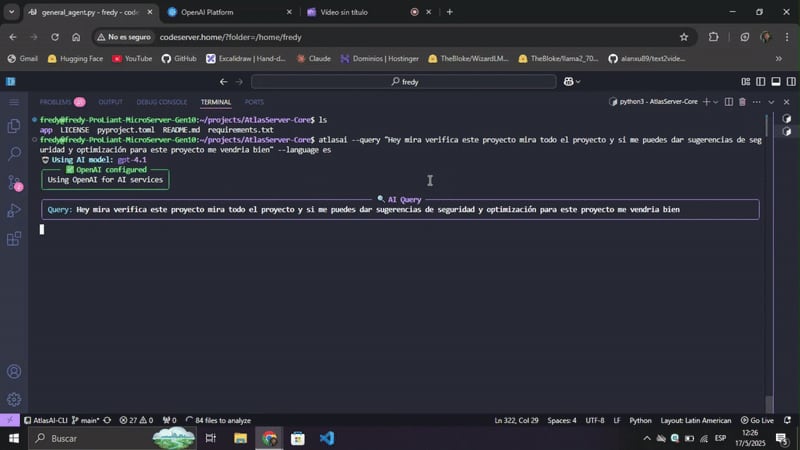Viewport: 800px width, 450px height.
Task: Bookmark this page with star icon
Action: click(684, 37)
